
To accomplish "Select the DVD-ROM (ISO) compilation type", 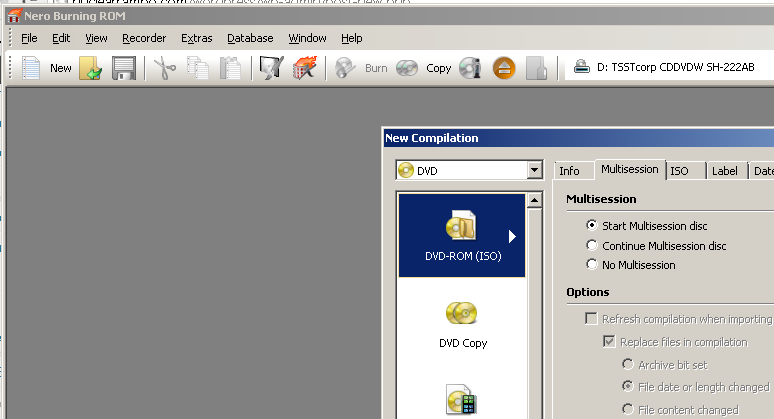I will coord(462,235).
